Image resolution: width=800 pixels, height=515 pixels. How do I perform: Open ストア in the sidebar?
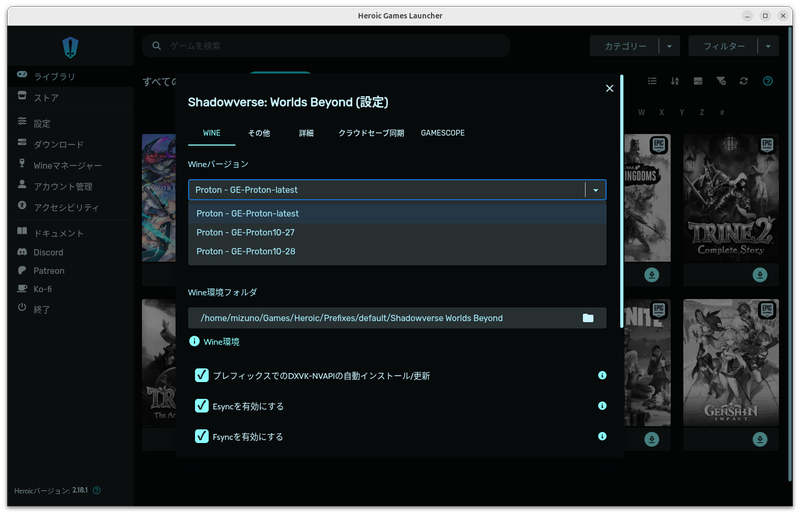pos(70,97)
